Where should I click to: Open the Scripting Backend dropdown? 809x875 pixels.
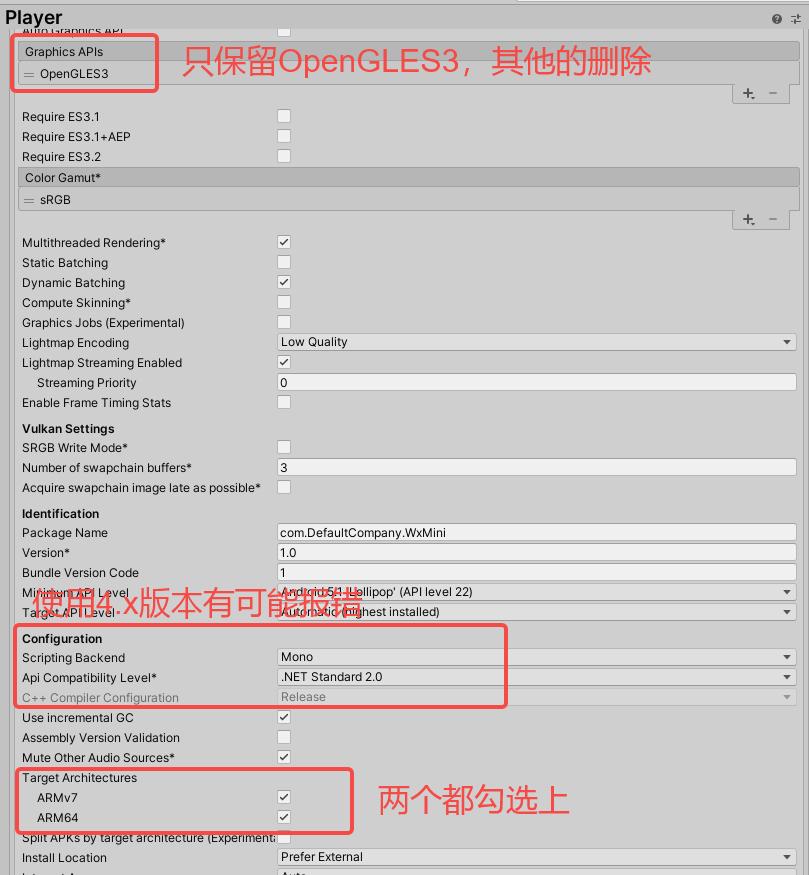coord(537,657)
